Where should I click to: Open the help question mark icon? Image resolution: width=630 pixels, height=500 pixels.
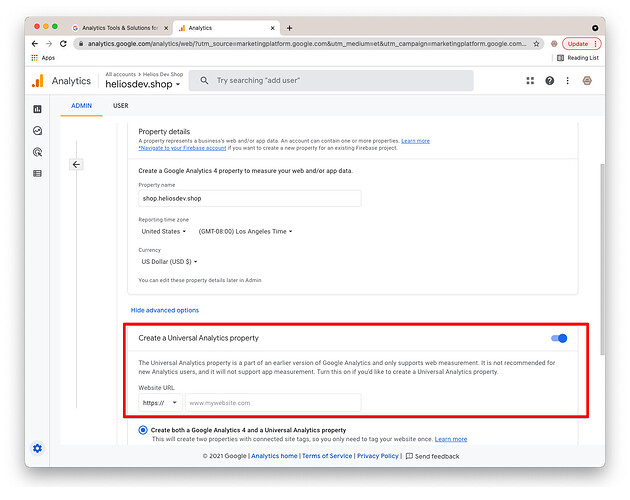point(549,81)
